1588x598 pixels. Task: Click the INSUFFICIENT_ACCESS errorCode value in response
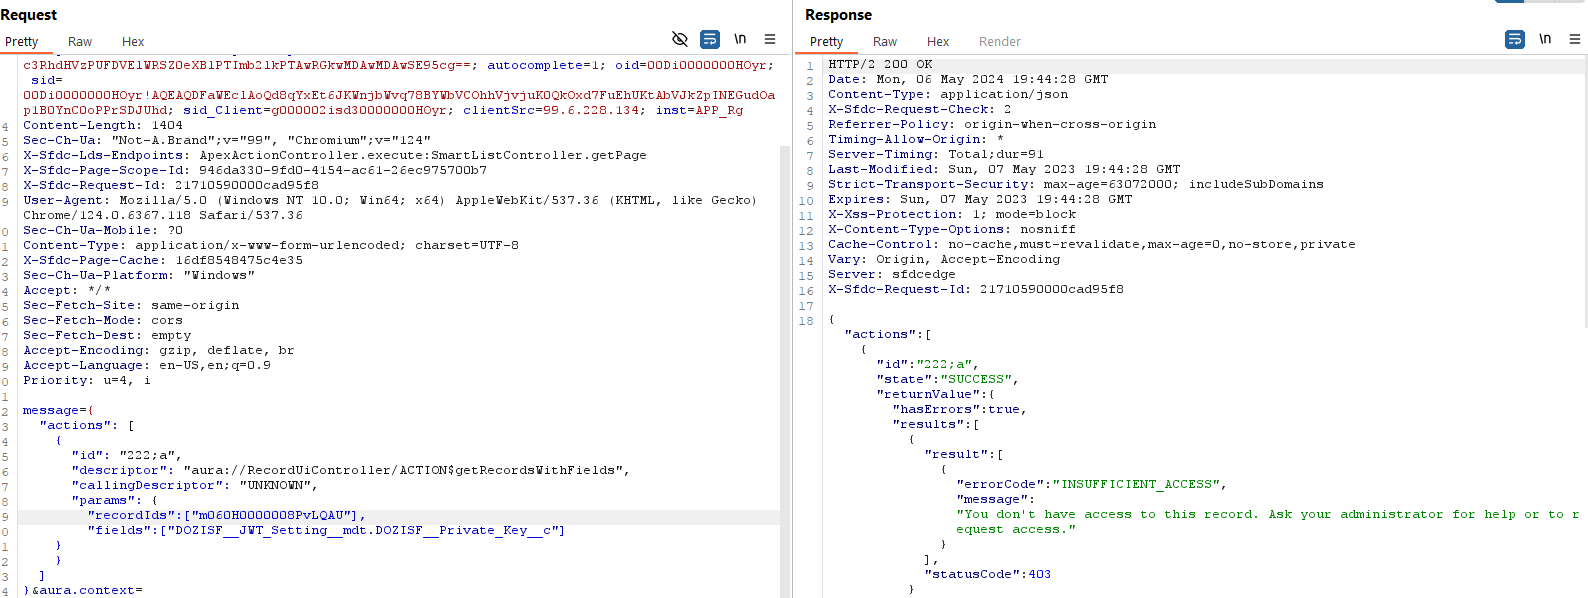click(1138, 484)
